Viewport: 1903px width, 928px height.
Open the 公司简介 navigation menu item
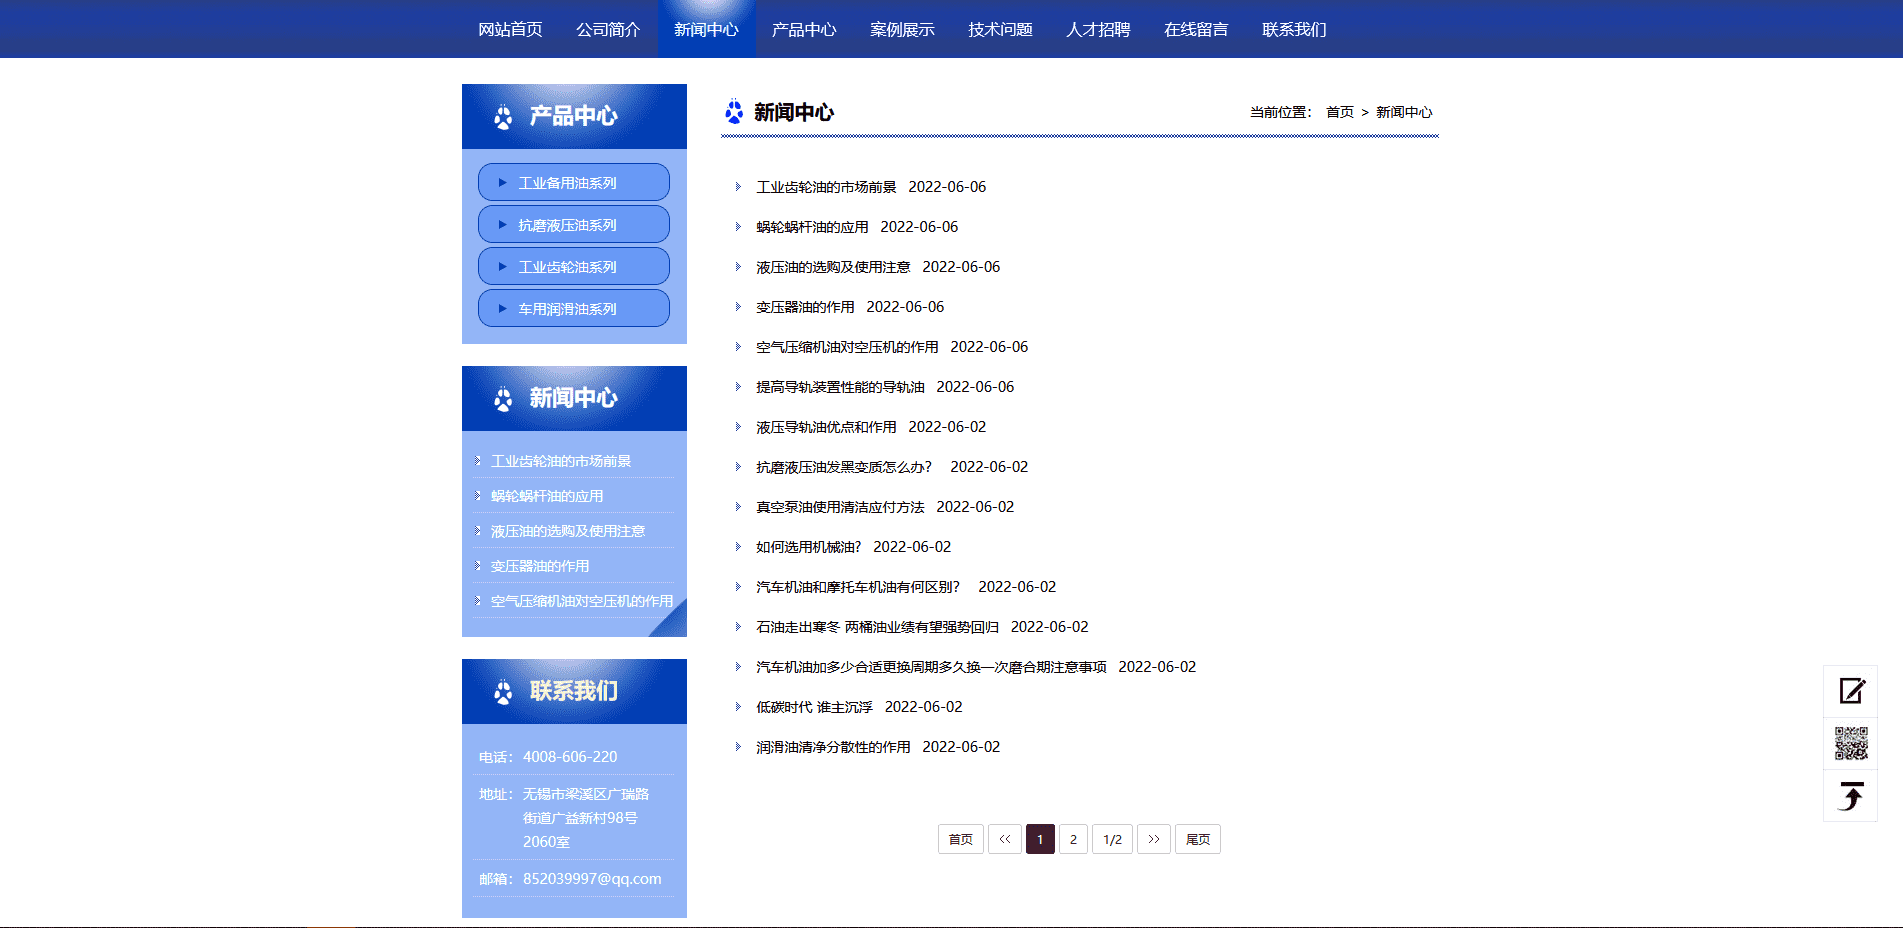point(607,29)
